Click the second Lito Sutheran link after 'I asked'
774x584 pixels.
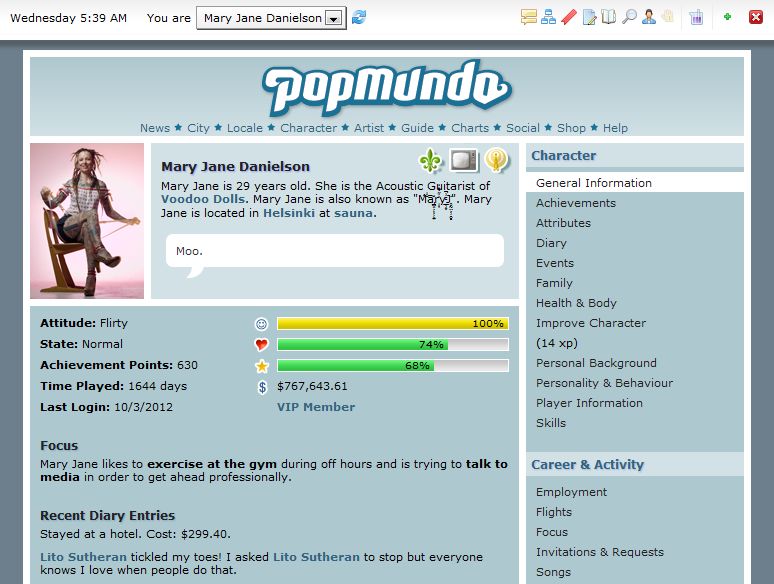[316, 557]
